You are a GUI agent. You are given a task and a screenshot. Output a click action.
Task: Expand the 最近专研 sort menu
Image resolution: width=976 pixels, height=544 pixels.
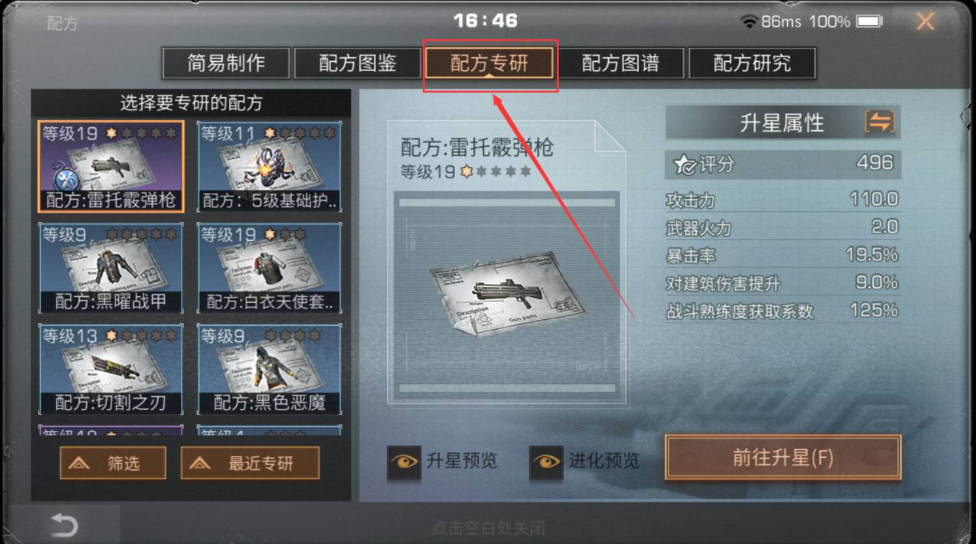[x=250, y=463]
